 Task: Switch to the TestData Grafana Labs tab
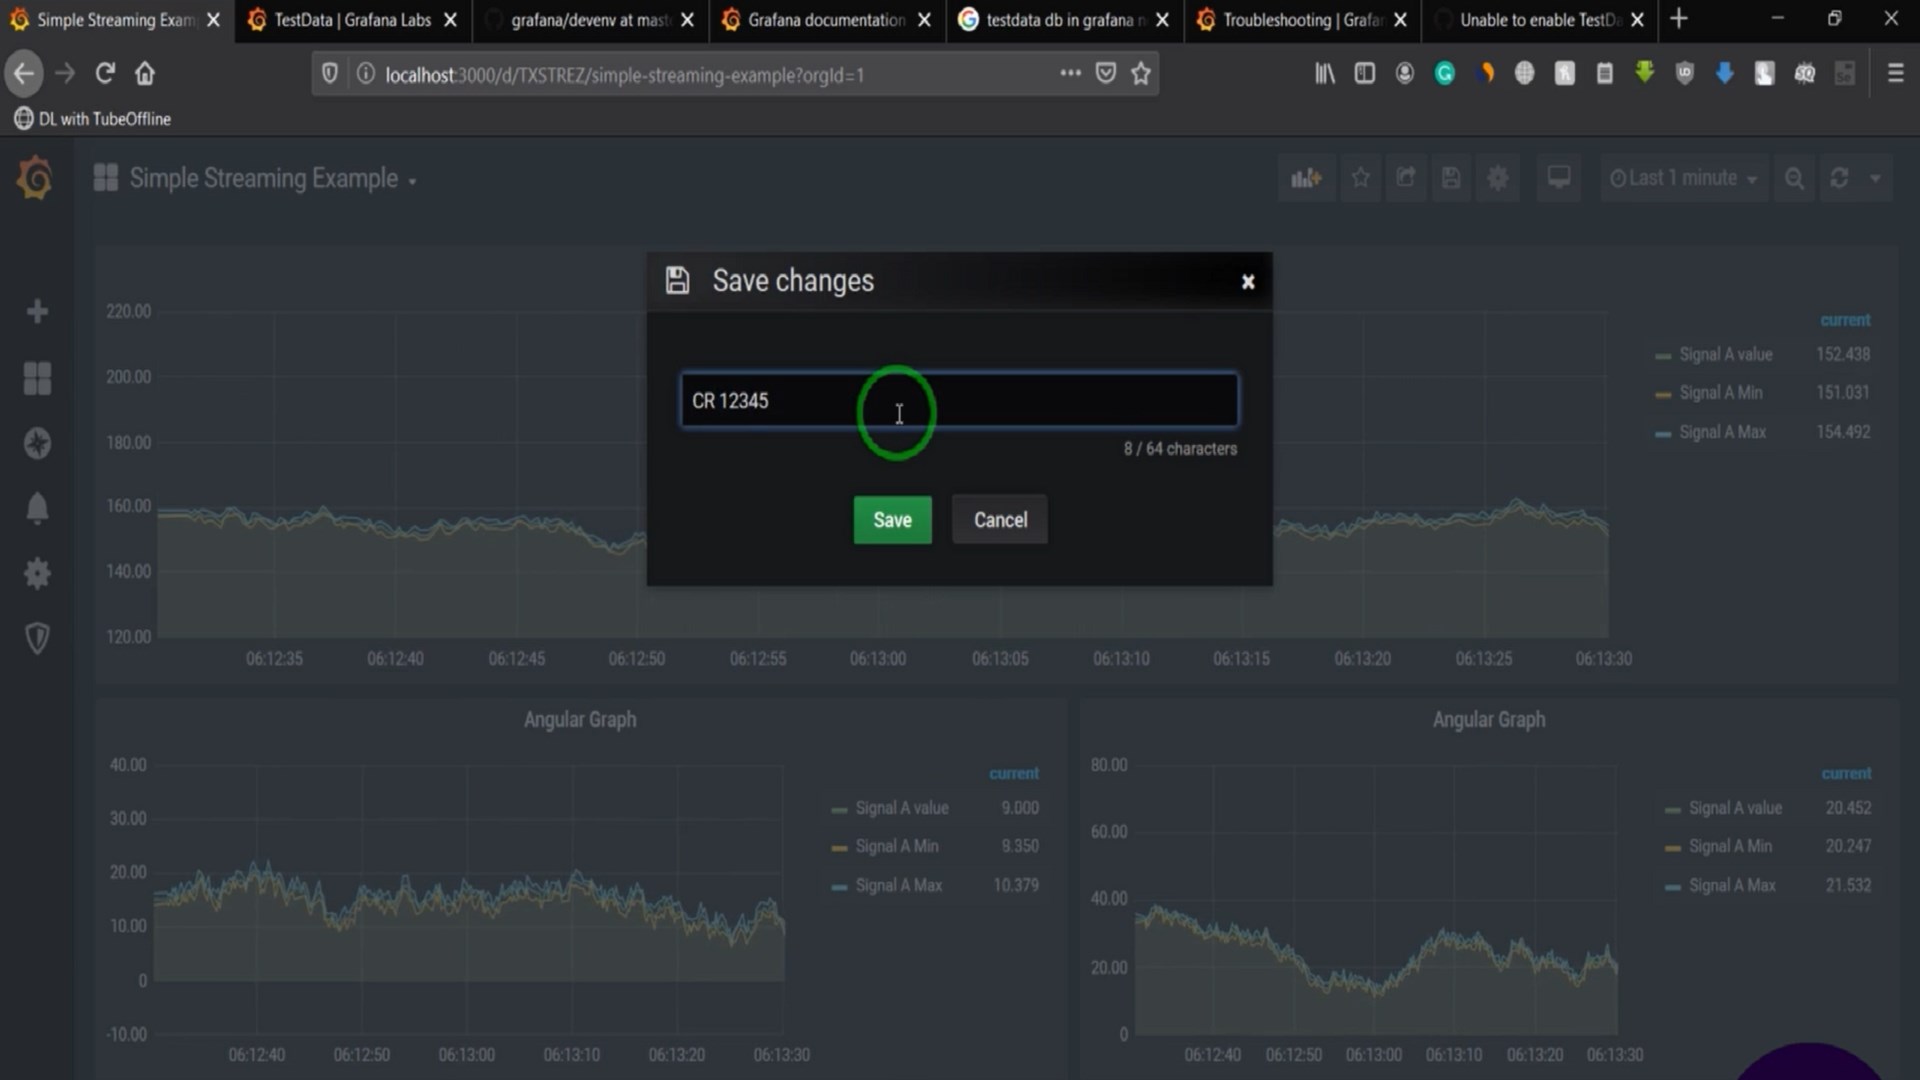pos(352,20)
